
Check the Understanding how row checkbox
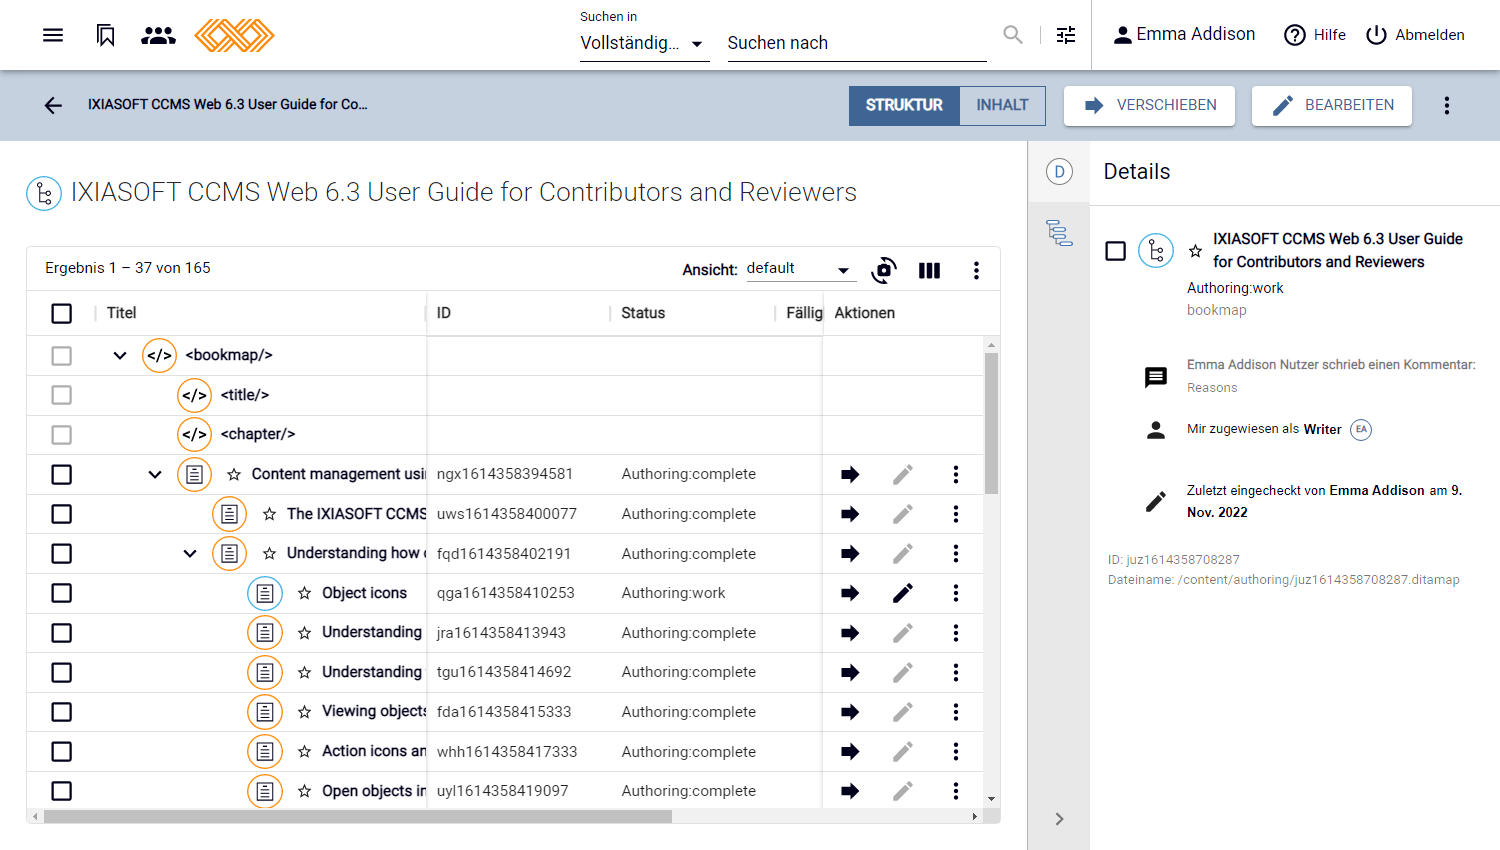point(62,554)
